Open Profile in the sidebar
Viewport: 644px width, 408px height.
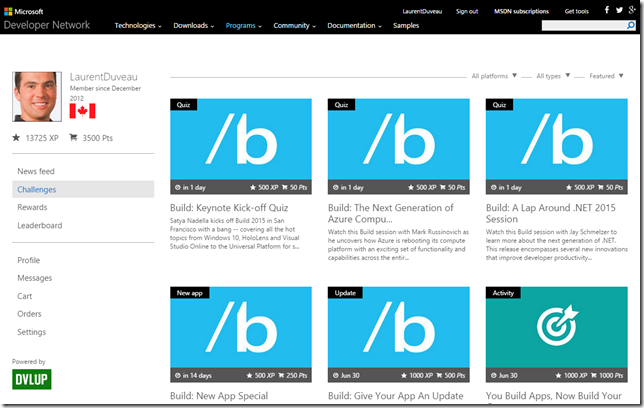28,260
